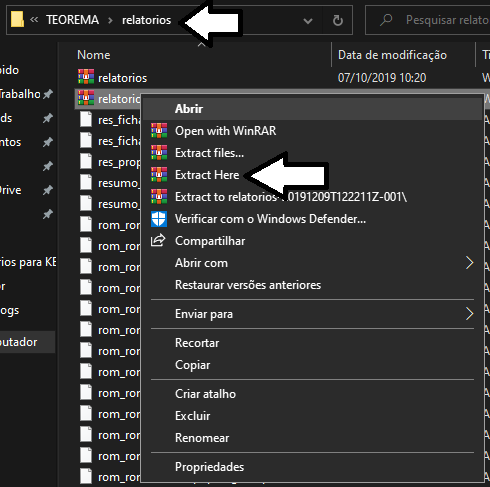The width and height of the screenshot is (490, 487).
Task: Click WinRAR icon next to Open with WinRAR
Action: (x=159, y=131)
